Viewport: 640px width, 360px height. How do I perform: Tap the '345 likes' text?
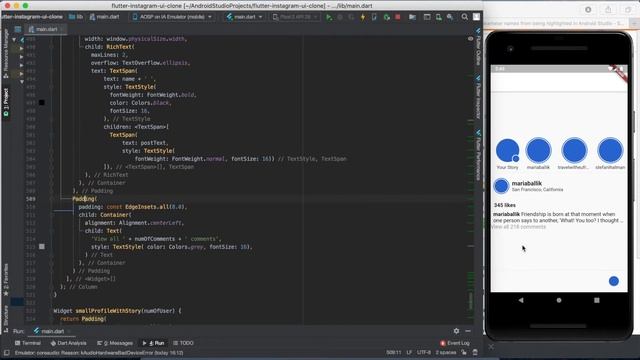(504, 205)
